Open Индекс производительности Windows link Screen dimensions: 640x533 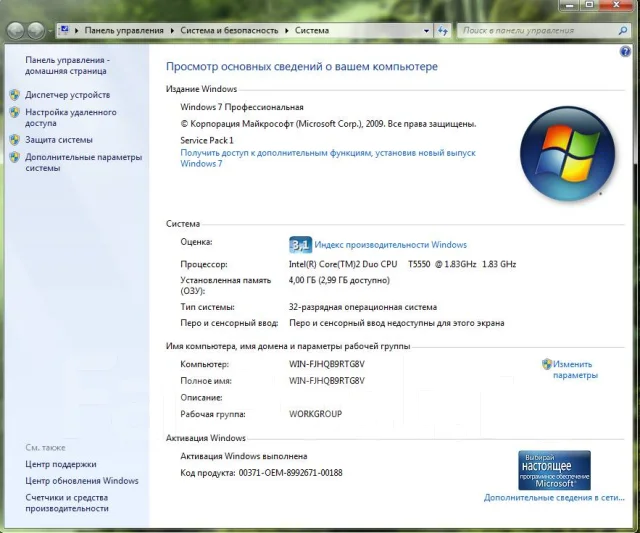[x=391, y=245]
